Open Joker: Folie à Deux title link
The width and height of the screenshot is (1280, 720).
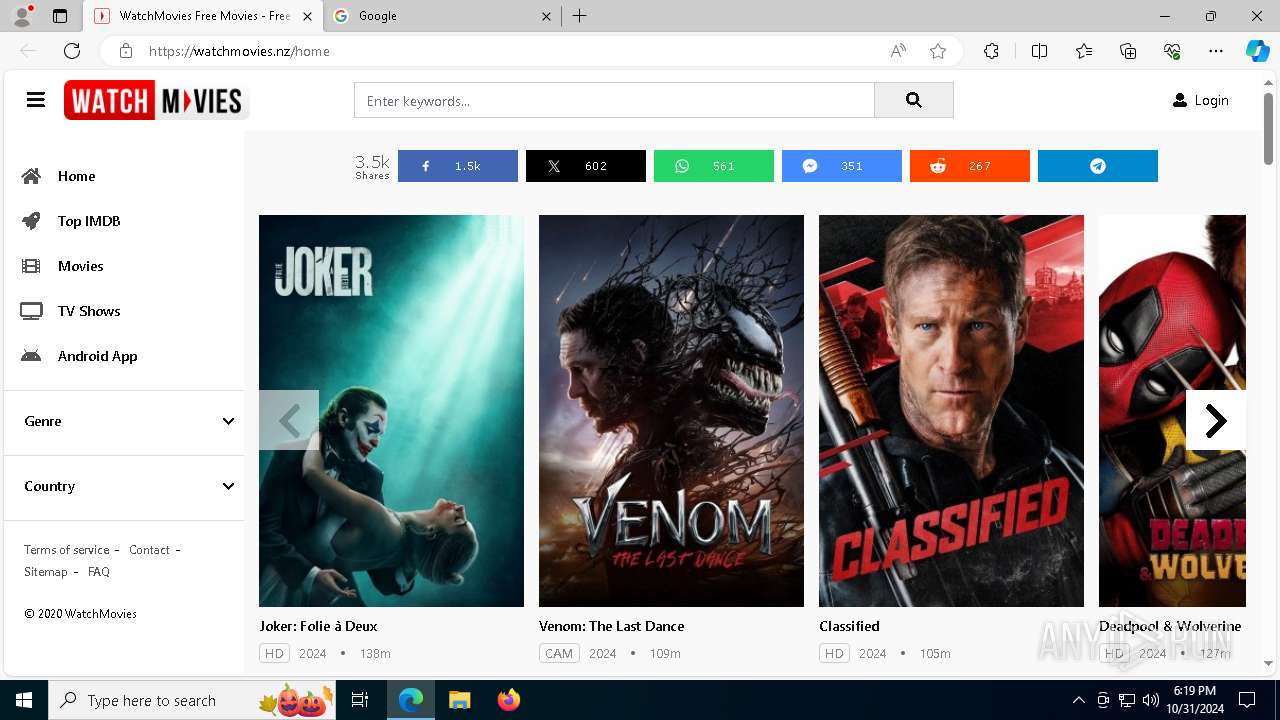pos(318,626)
